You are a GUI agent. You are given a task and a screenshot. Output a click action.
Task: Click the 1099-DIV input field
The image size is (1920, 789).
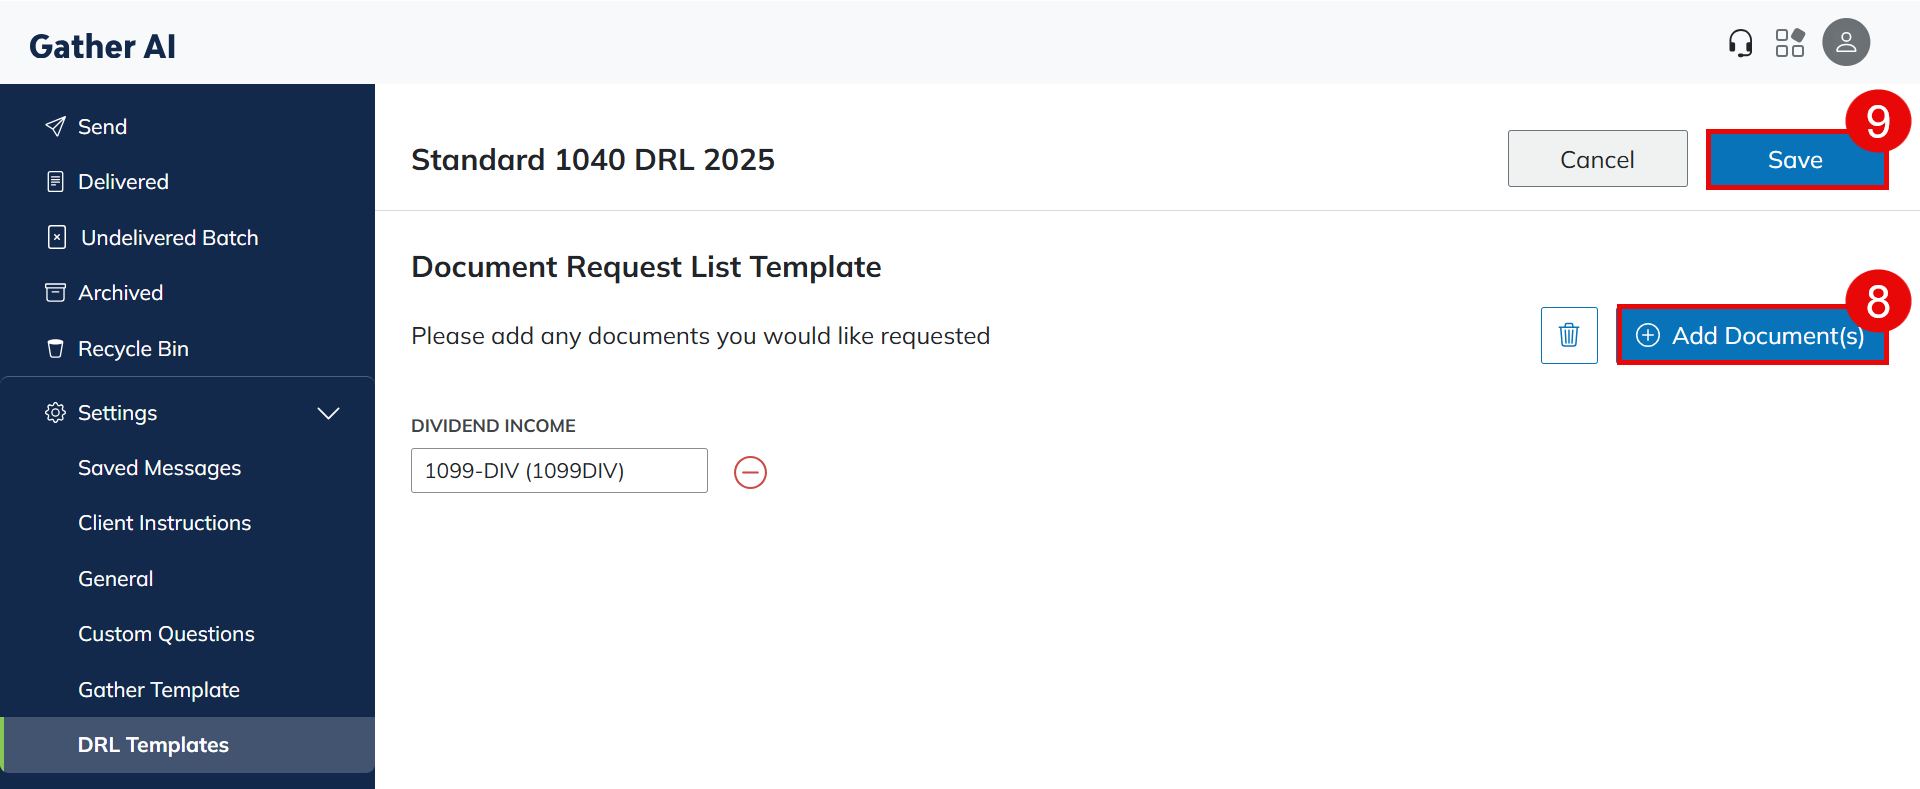point(559,471)
